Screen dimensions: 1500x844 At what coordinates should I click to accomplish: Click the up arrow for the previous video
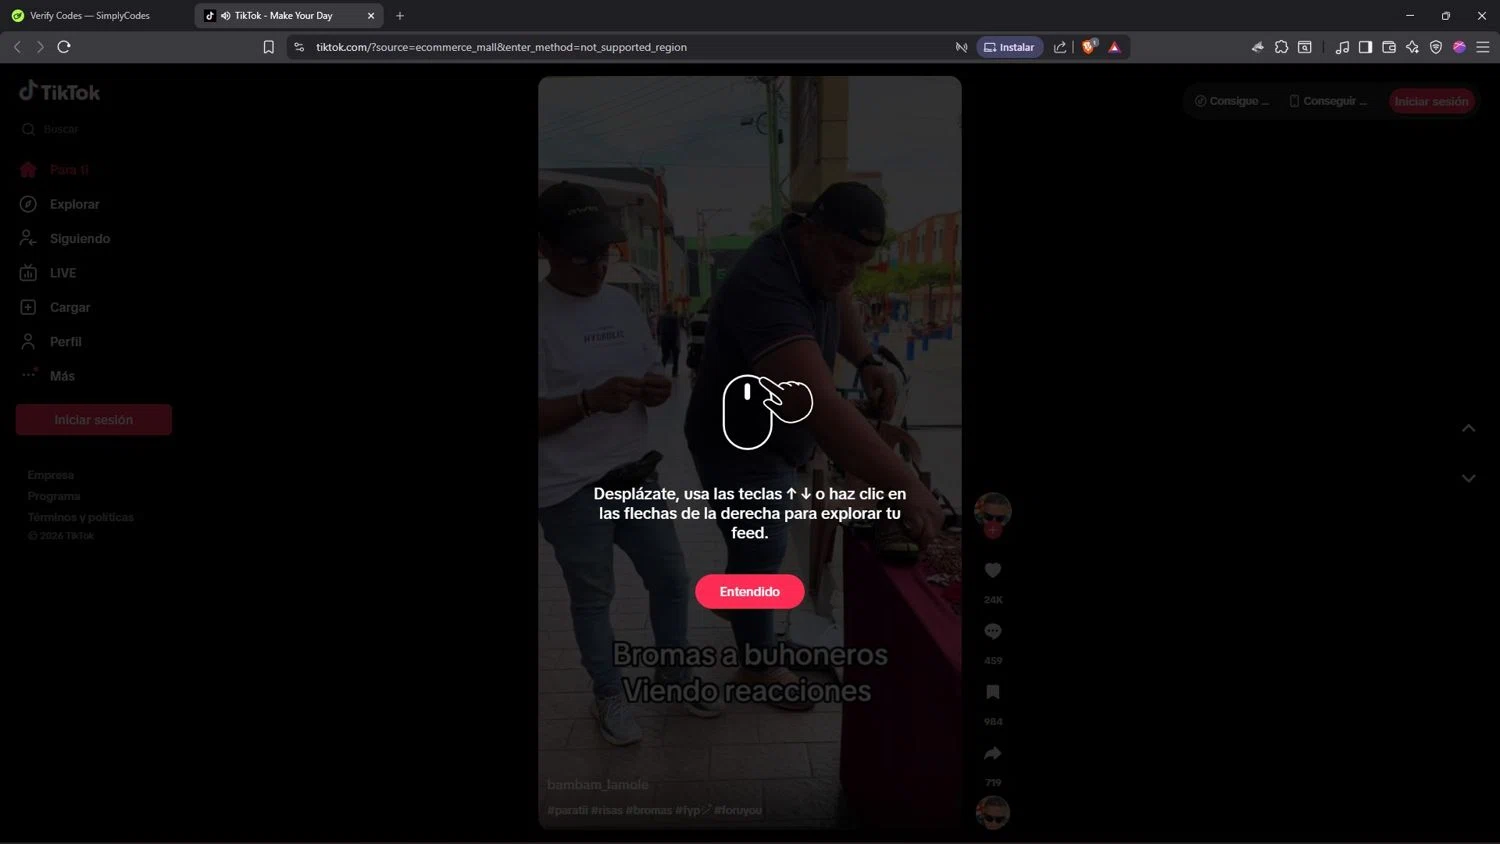point(1468,428)
